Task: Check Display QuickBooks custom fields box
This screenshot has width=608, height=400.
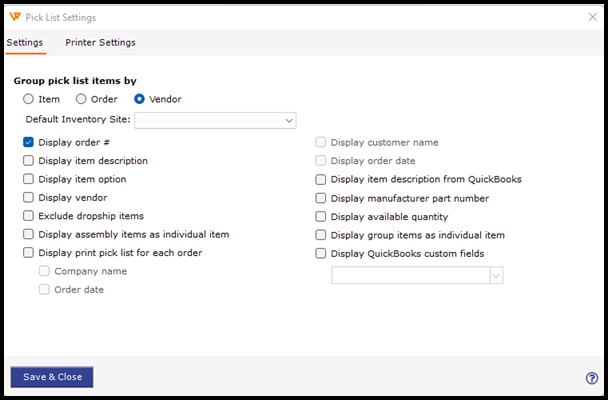Action: [x=321, y=253]
